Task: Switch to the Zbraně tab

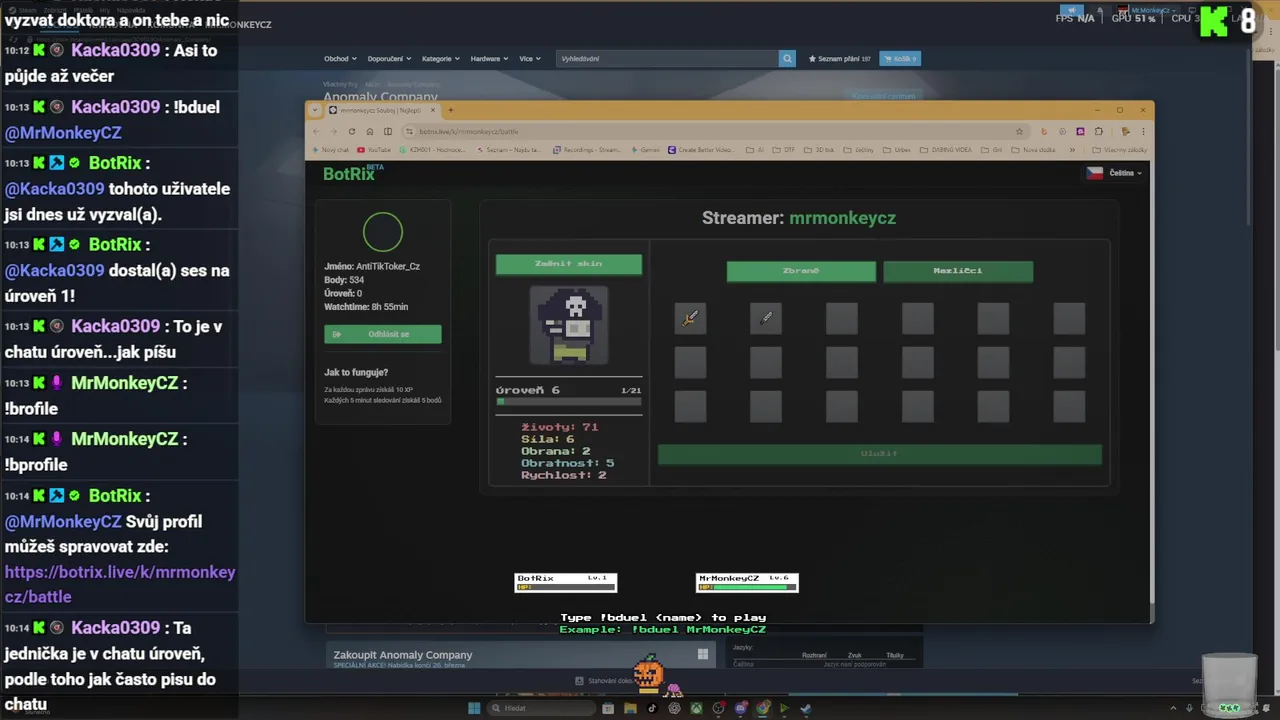Action: [801, 271]
